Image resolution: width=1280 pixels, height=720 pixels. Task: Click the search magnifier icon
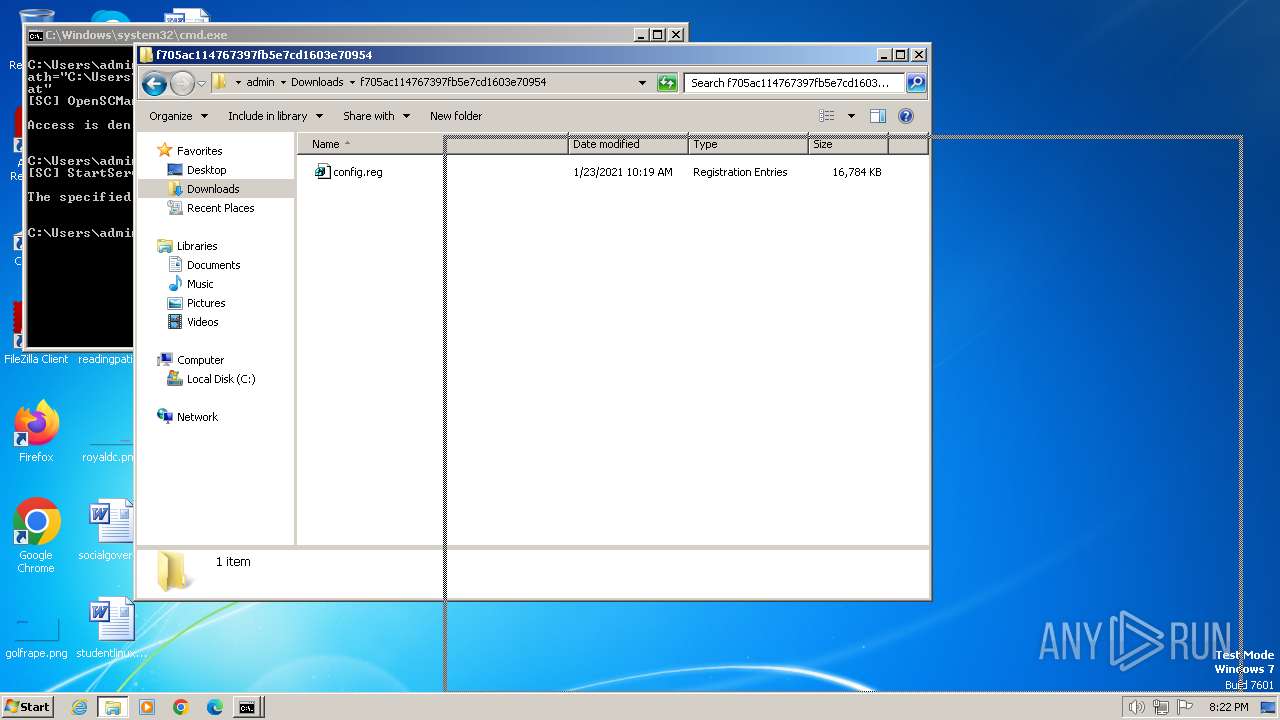pos(915,83)
